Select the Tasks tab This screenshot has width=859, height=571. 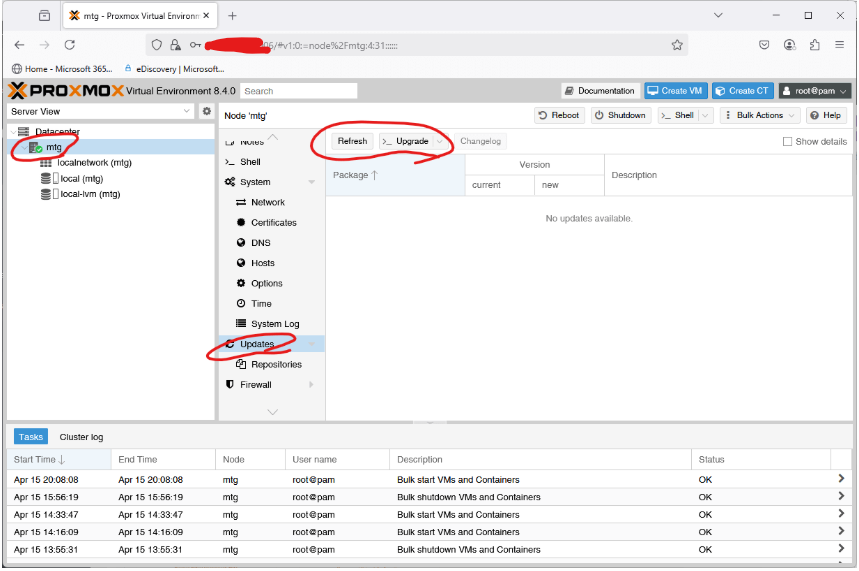click(x=30, y=437)
